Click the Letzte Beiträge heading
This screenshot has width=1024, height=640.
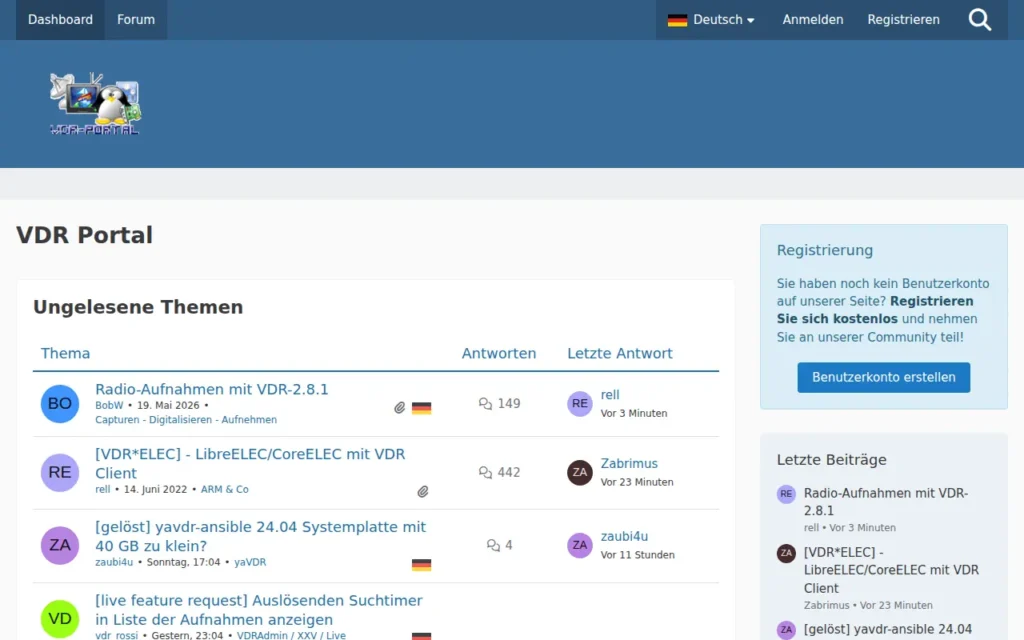(831, 460)
